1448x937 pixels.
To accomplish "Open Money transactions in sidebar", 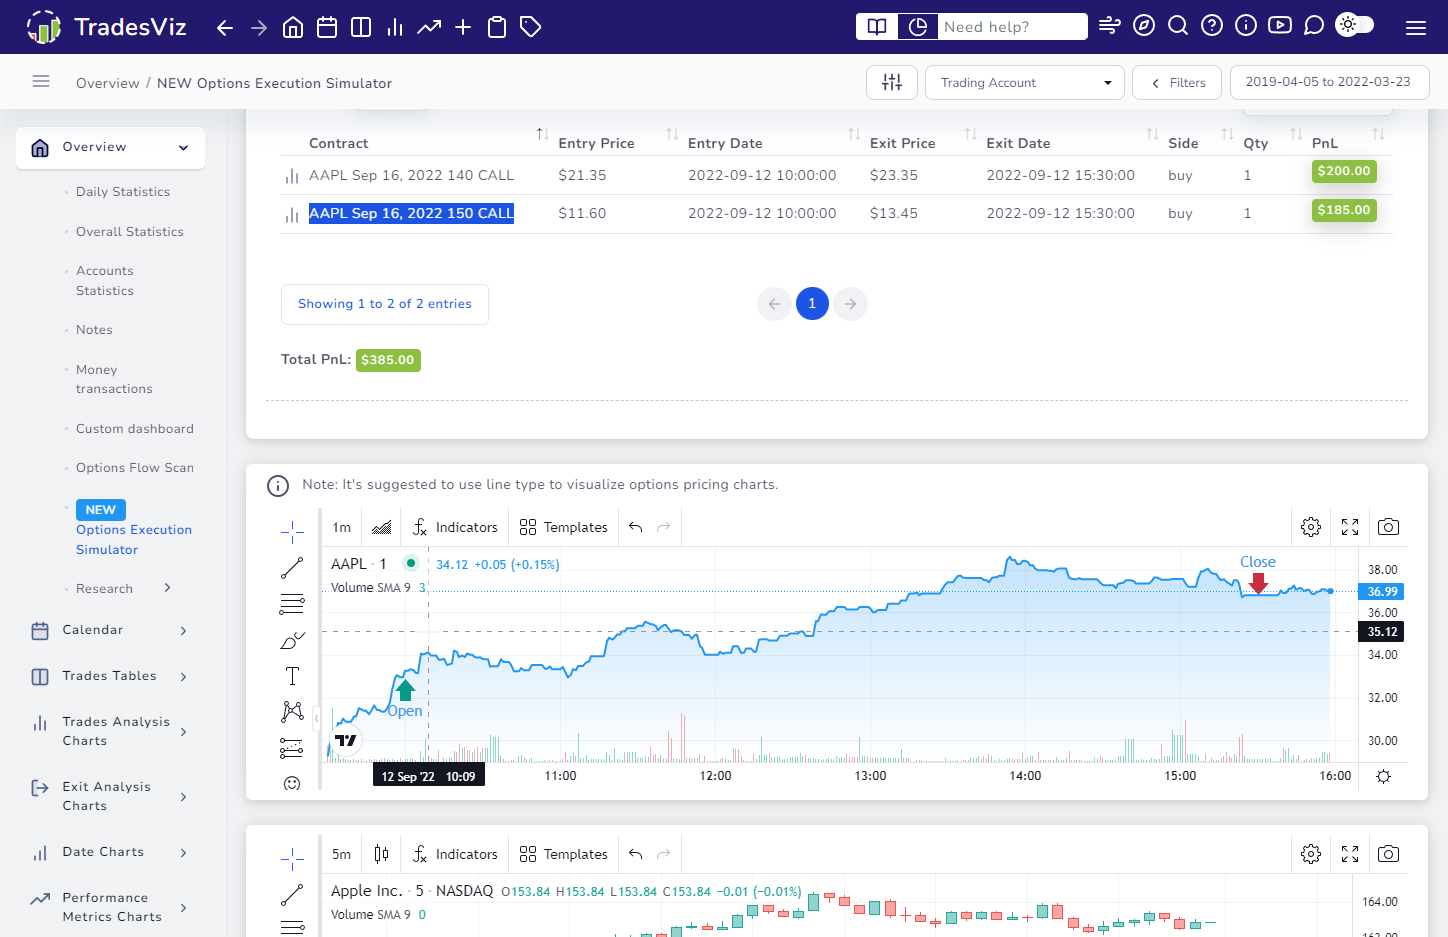I will pyautogui.click(x=114, y=379).
